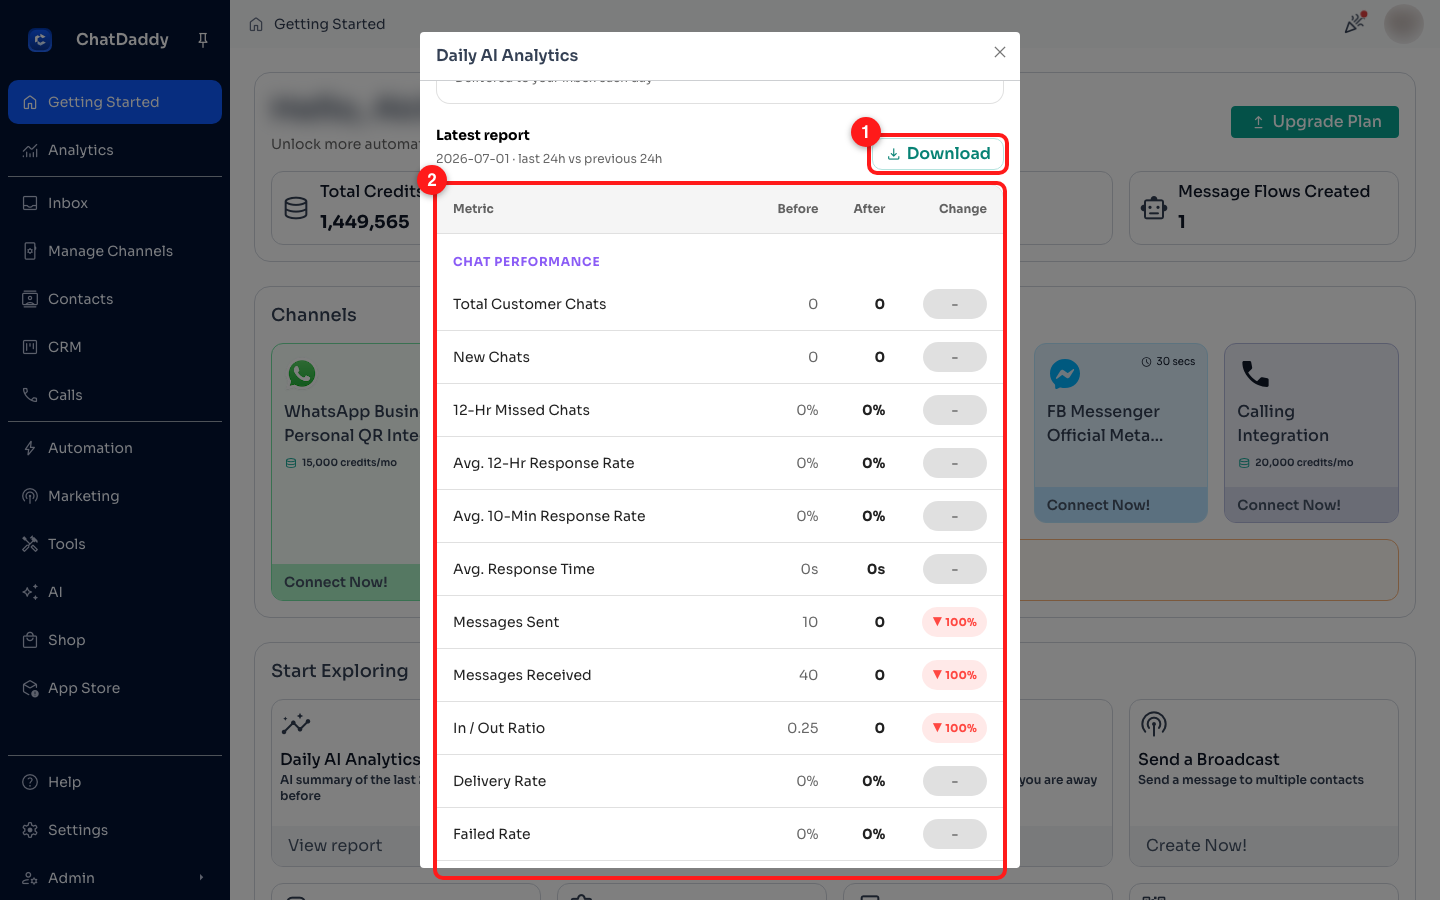This screenshot has width=1440, height=900.
Task: Pin the sidebar with the pin icon
Action: (203, 40)
